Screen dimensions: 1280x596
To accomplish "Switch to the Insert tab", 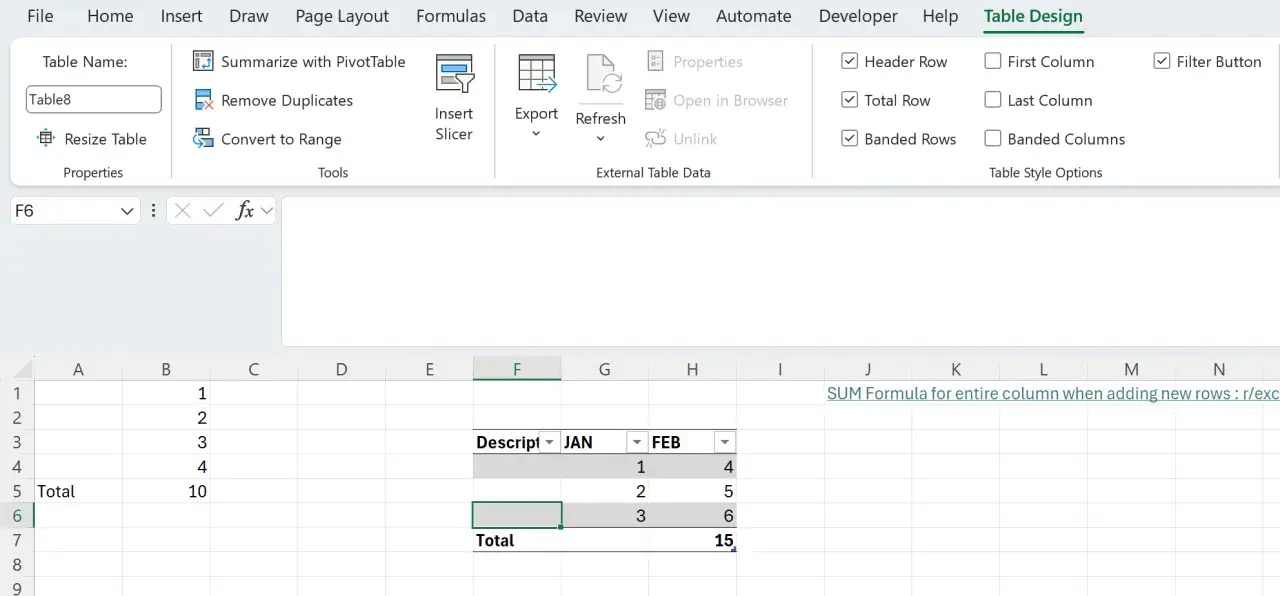I will click(x=181, y=16).
